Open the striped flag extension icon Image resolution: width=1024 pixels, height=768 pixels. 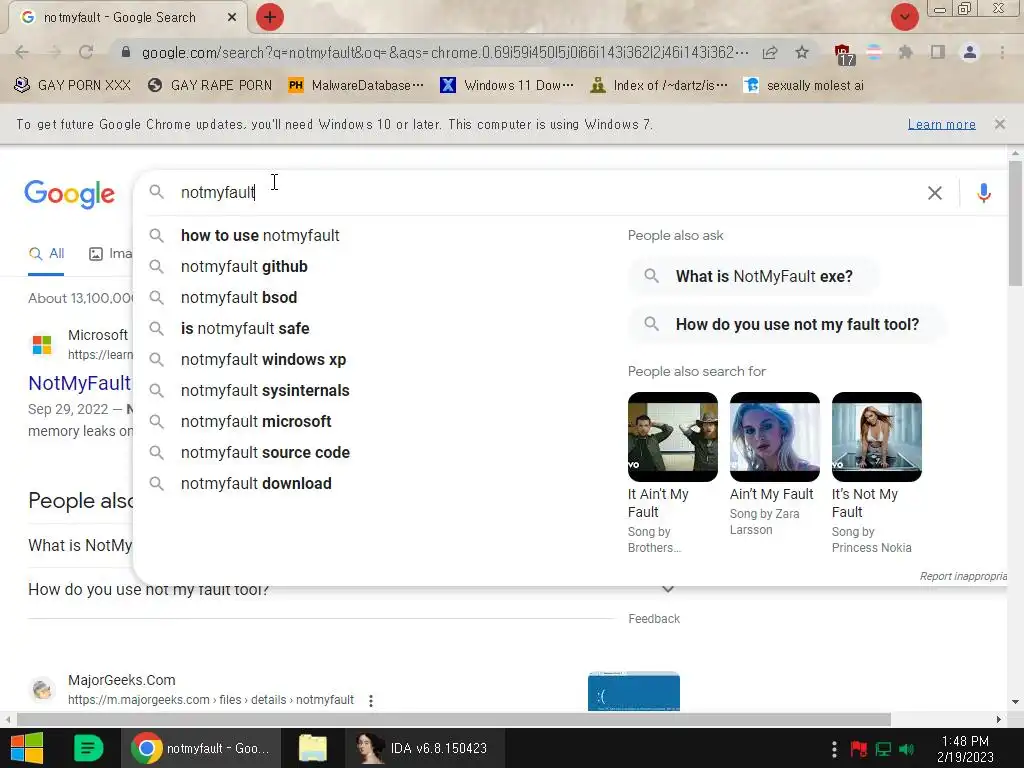(x=874, y=52)
